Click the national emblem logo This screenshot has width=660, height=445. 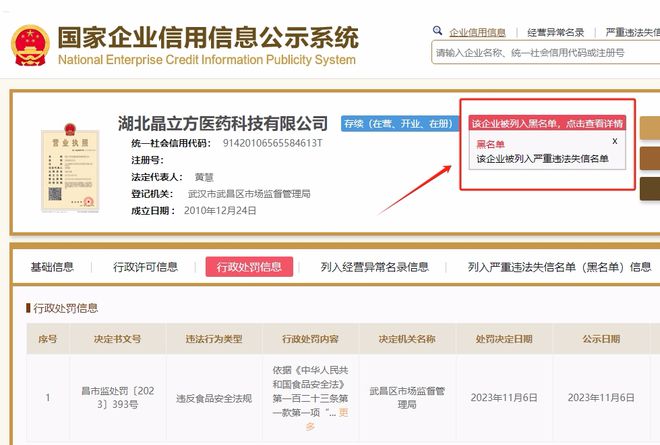point(30,45)
